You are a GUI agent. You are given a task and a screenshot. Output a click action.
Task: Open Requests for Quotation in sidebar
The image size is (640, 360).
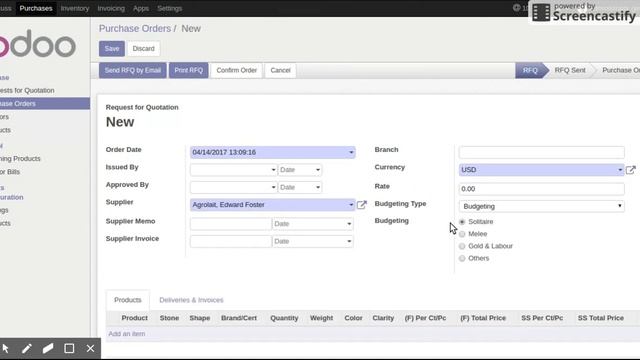(x=27, y=90)
